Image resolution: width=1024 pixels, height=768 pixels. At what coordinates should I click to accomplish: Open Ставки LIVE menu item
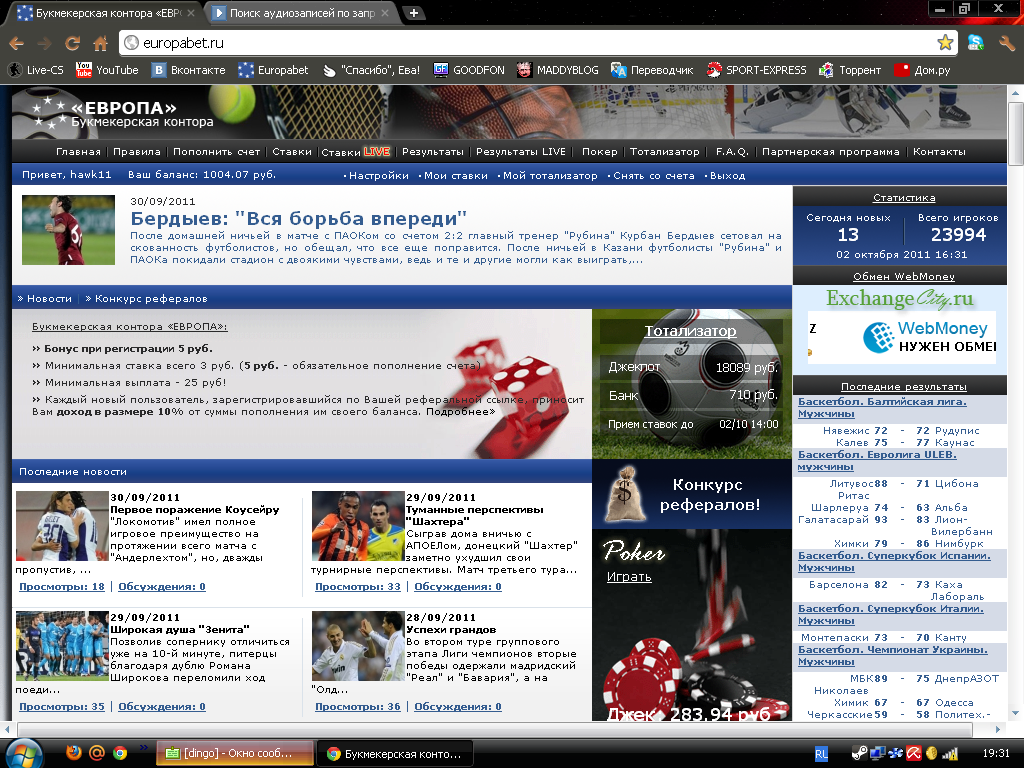tap(355, 152)
